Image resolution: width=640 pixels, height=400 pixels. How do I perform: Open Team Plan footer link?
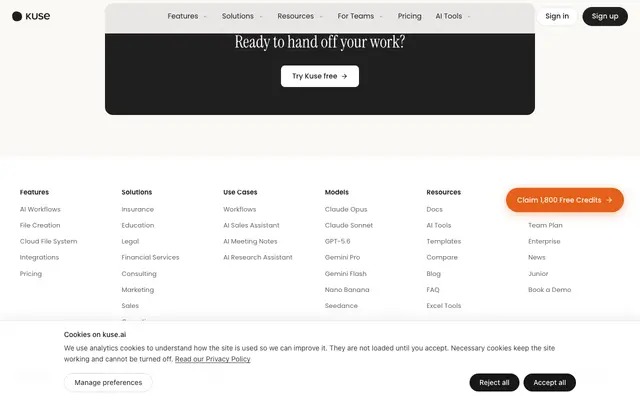545,225
